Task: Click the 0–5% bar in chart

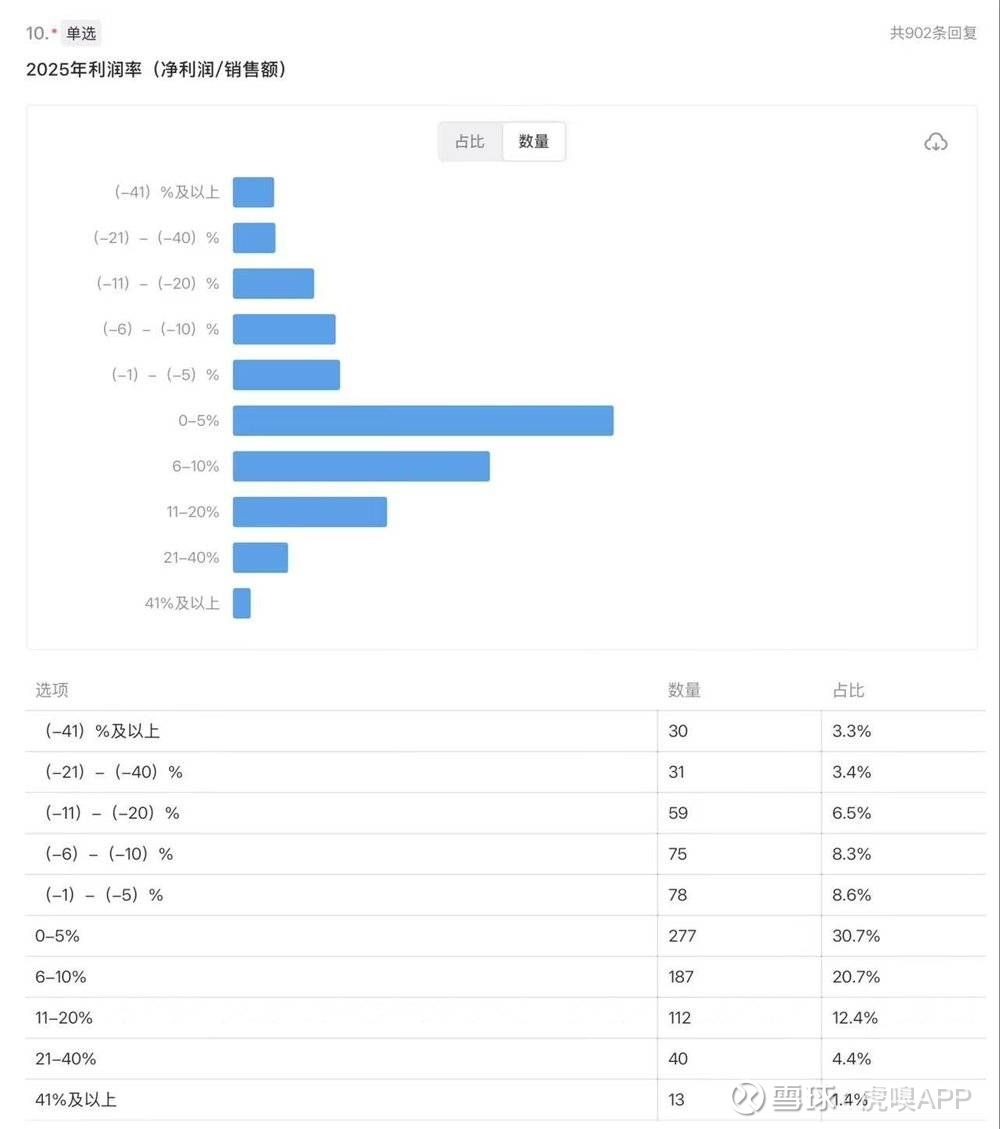Action: click(x=422, y=421)
